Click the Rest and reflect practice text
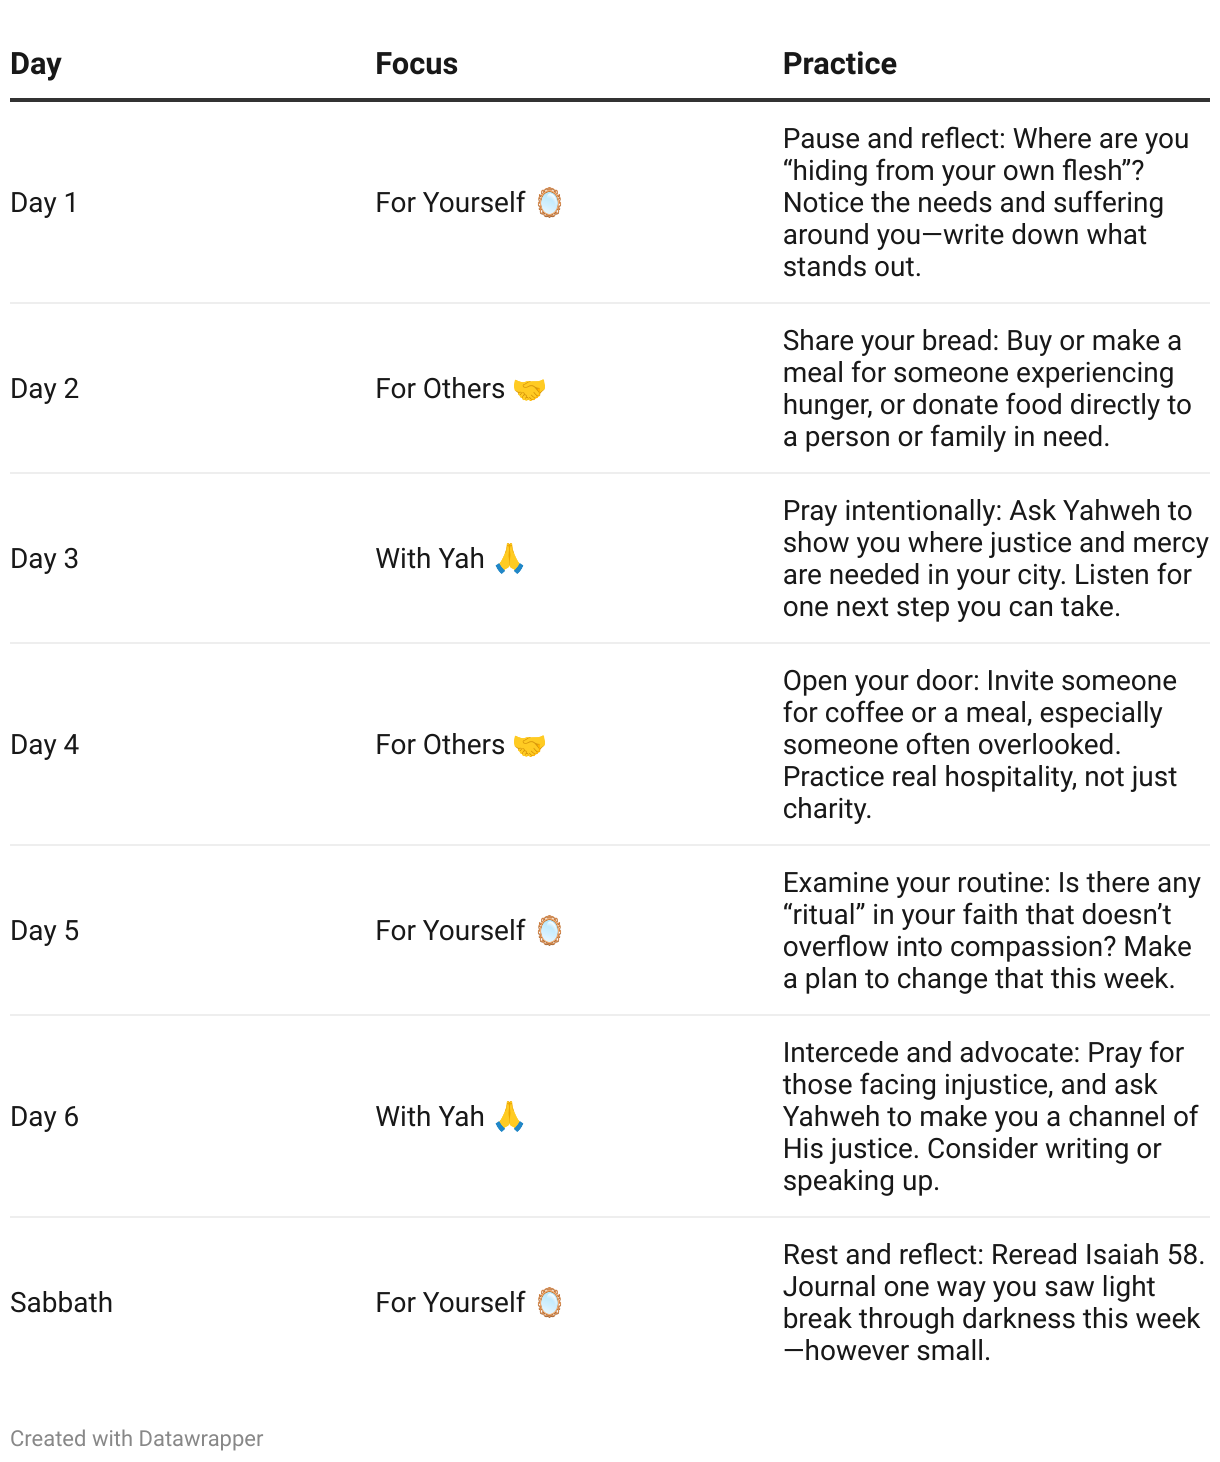1220x1462 pixels. coord(994,1303)
